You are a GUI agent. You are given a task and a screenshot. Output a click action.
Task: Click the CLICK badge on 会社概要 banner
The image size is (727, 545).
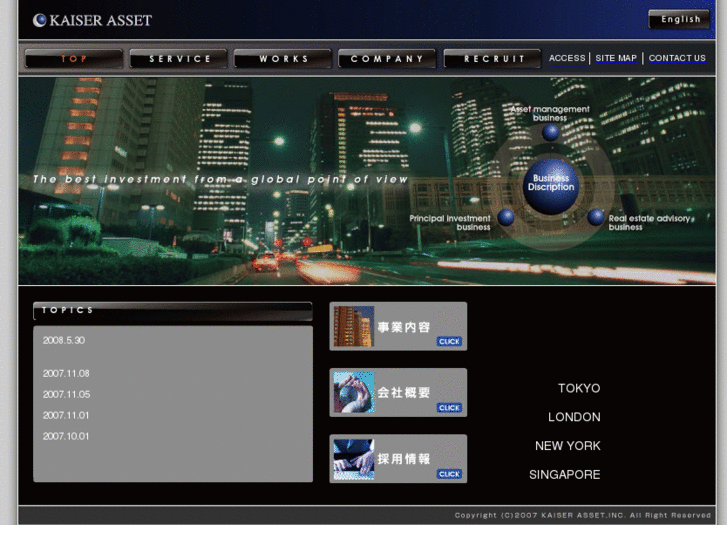(x=449, y=407)
